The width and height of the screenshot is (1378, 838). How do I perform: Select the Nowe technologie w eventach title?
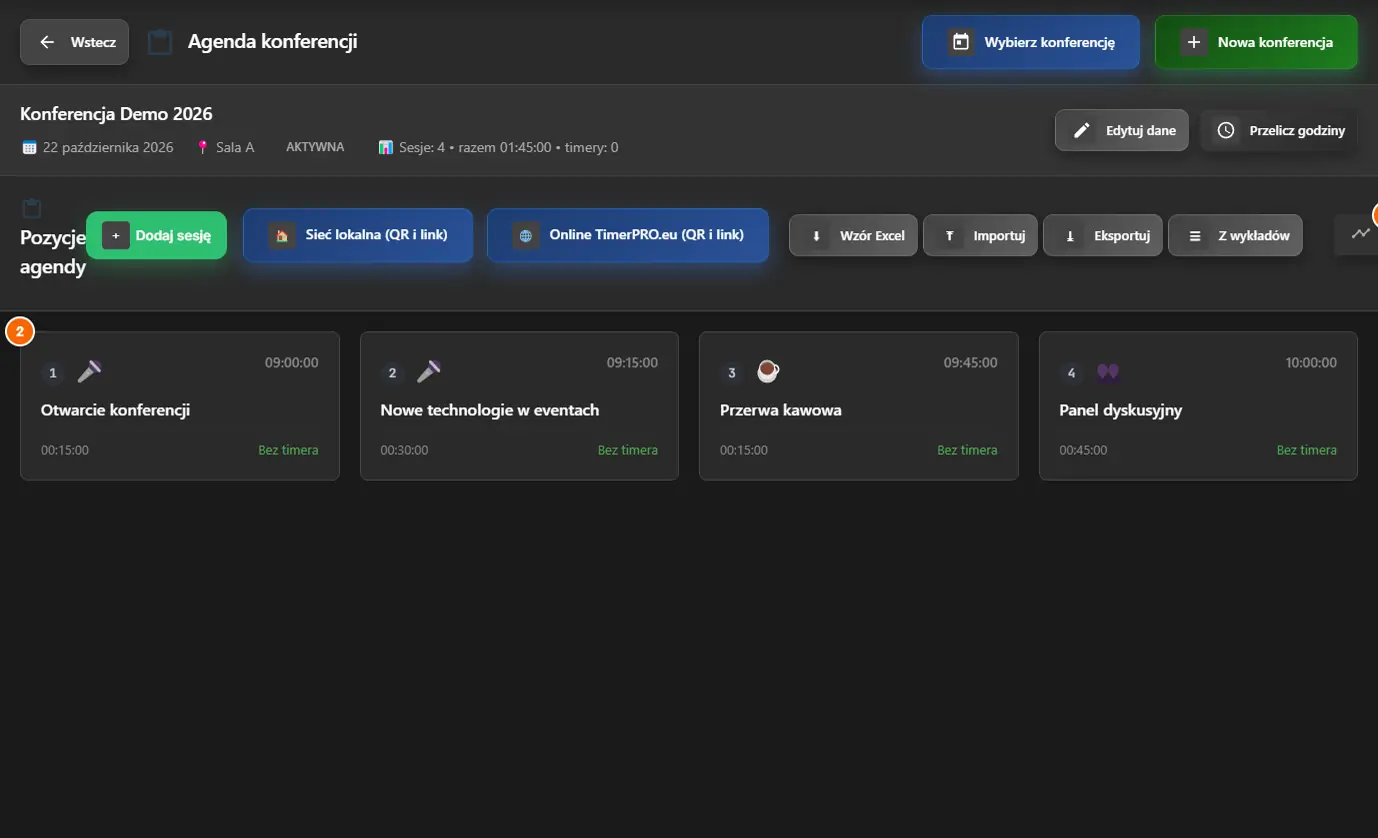[490, 410]
